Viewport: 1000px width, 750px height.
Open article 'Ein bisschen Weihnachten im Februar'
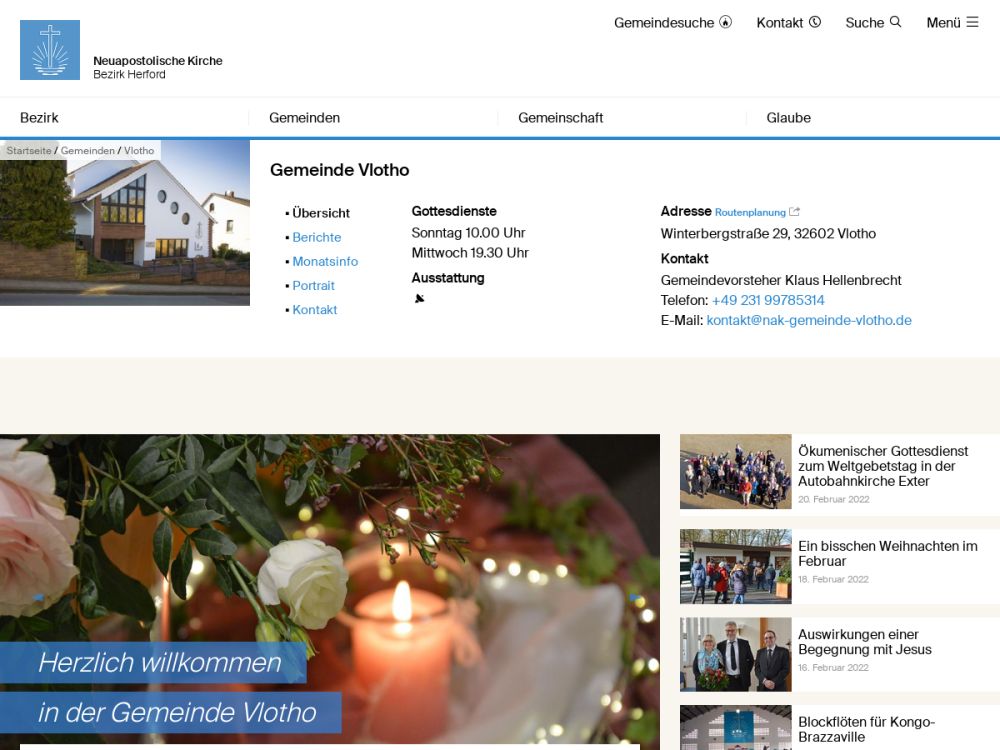click(887, 554)
